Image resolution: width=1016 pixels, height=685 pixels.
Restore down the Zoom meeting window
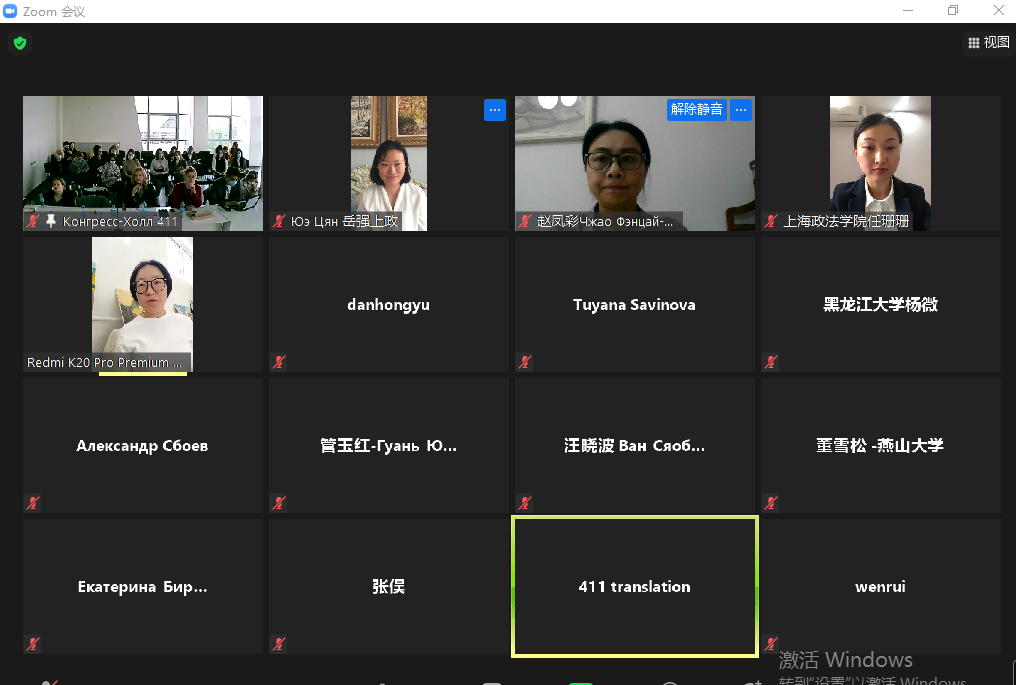pos(953,10)
